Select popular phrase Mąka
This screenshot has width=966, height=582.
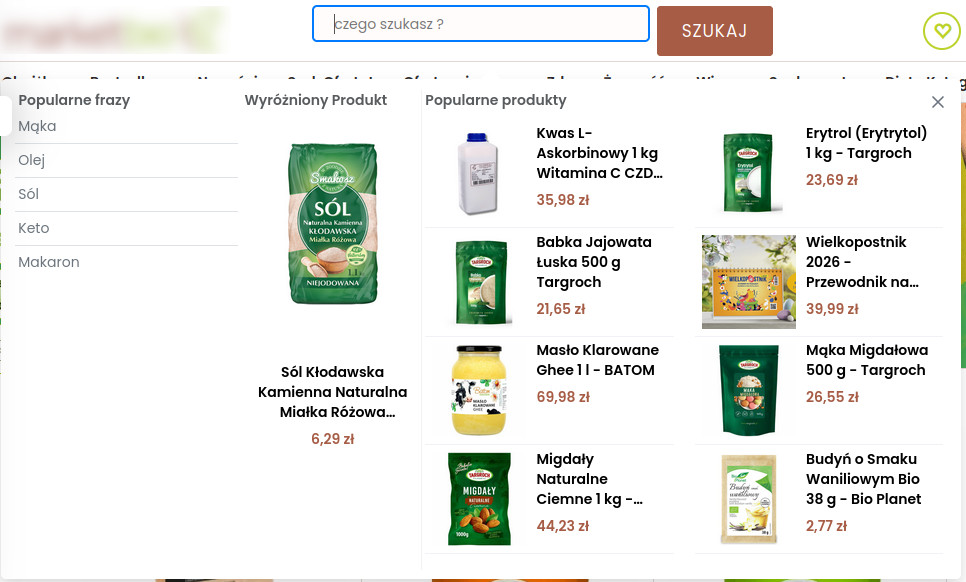pyautogui.click(x=37, y=126)
